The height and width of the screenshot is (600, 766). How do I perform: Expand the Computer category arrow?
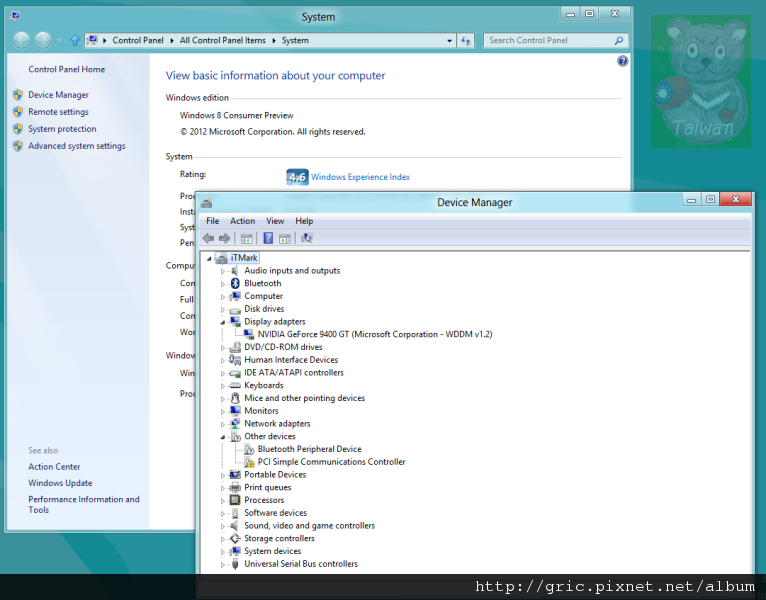click(223, 297)
